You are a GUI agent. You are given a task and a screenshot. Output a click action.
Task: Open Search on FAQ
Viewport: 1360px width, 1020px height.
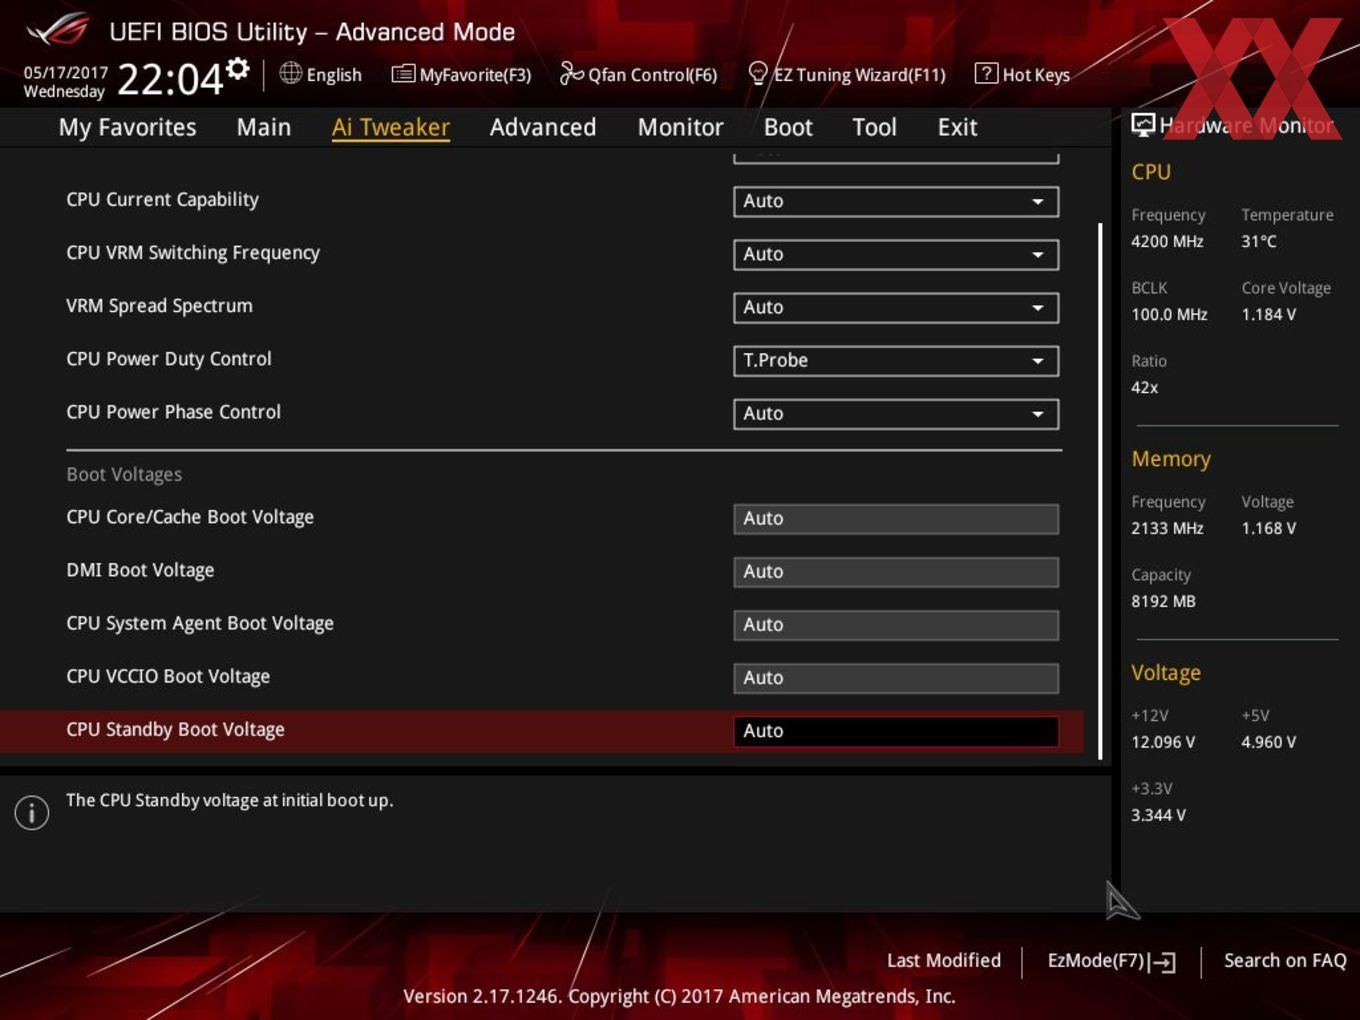(x=1285, y=960)
